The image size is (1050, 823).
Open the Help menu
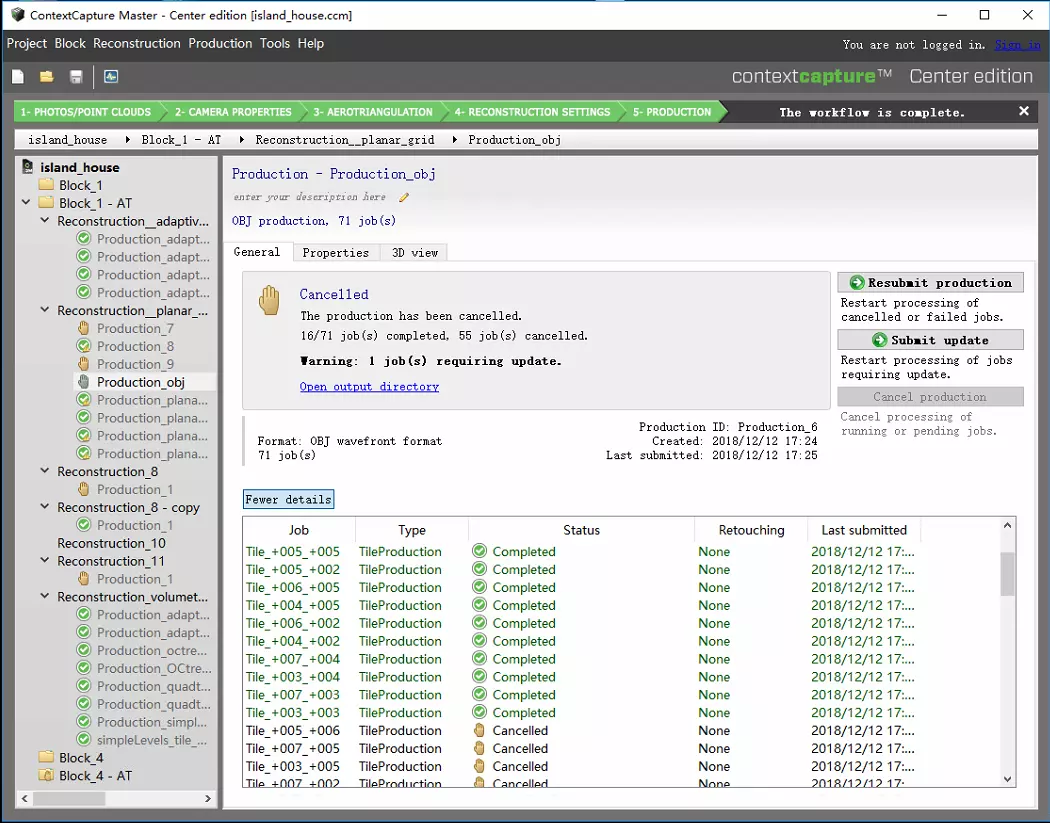point(311,44)
